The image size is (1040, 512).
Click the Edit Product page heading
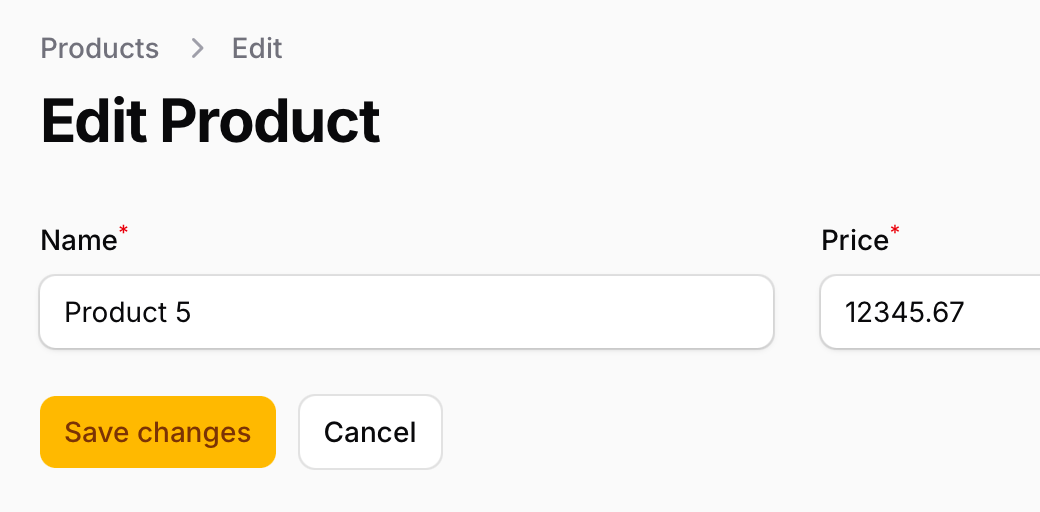210,121
